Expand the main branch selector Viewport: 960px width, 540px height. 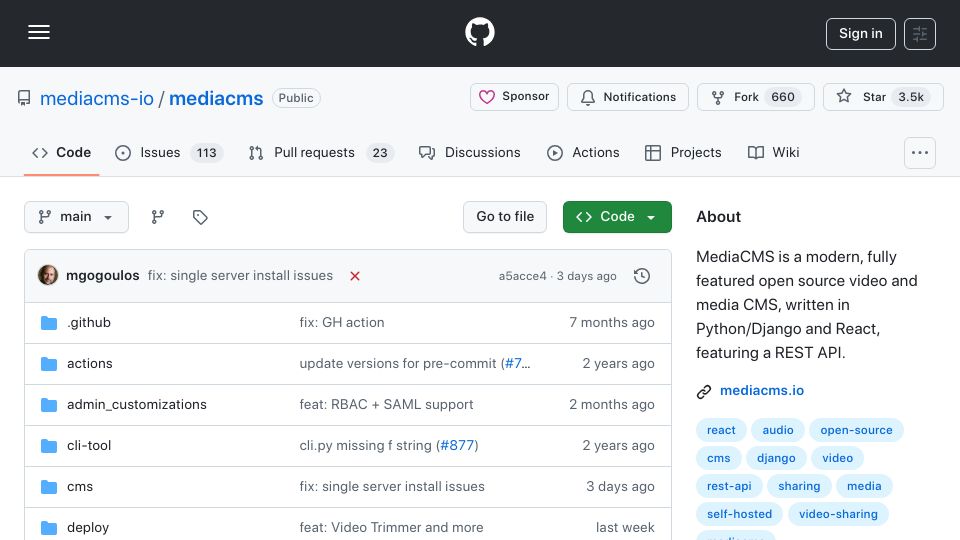77,217
